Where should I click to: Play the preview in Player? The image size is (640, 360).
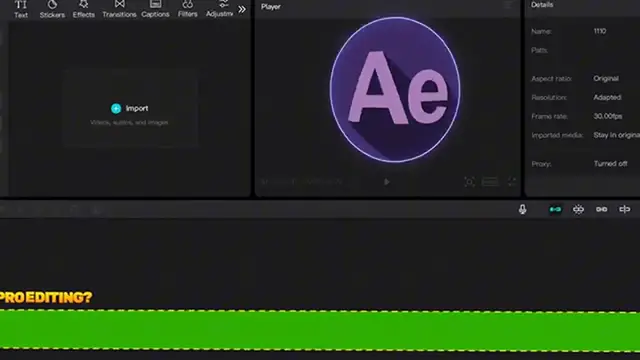point(387,182)
